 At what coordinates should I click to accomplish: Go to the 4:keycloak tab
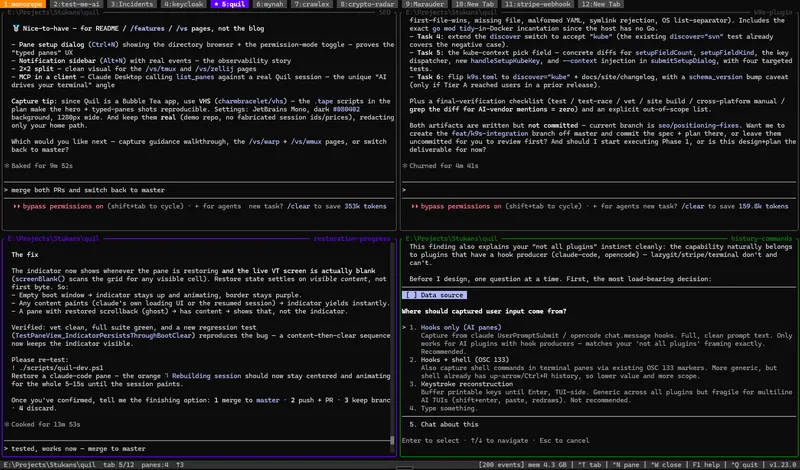[x=184, y=4]
